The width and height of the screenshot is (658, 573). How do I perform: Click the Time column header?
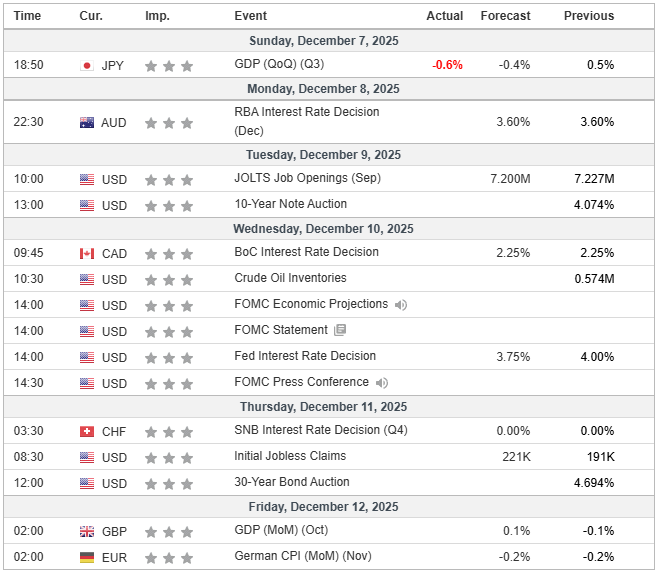click(27, 16)
